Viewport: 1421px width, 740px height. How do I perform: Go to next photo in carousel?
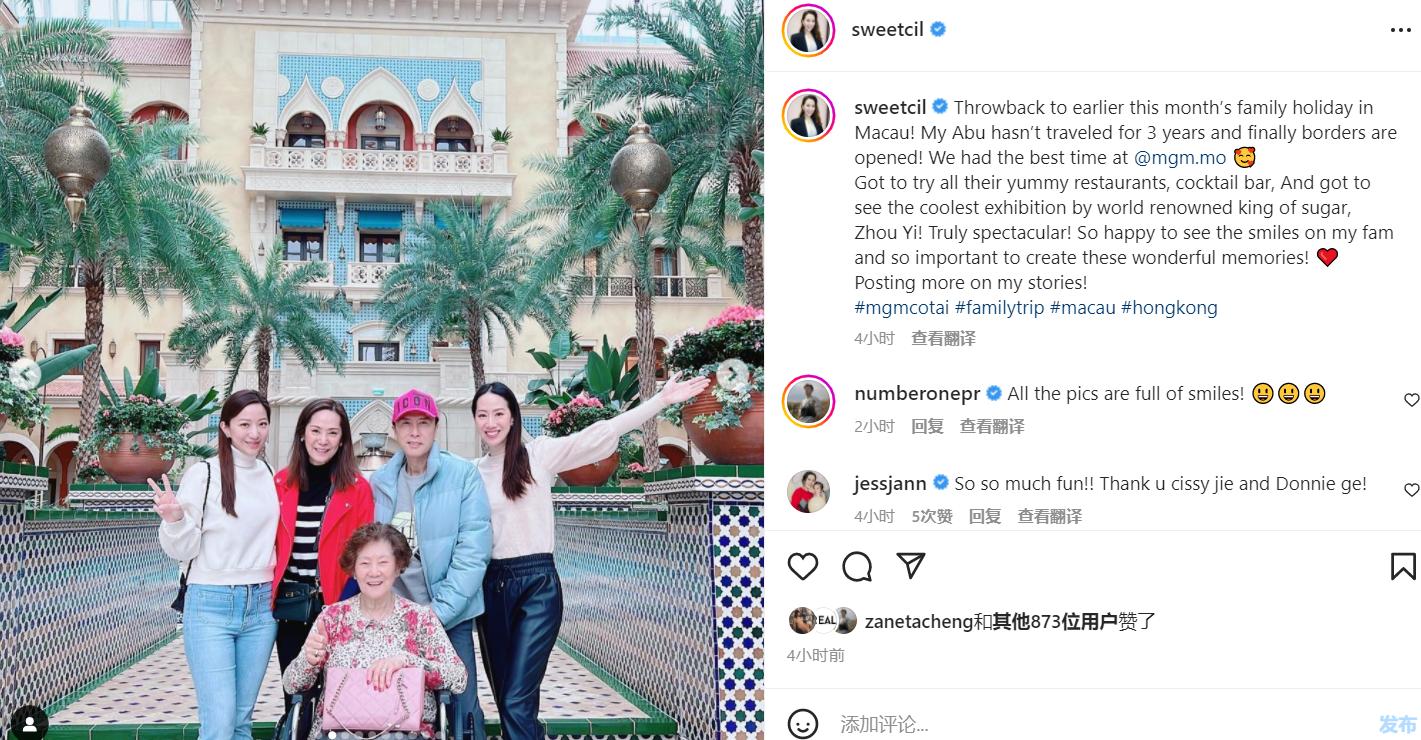(x=732, y=374)
